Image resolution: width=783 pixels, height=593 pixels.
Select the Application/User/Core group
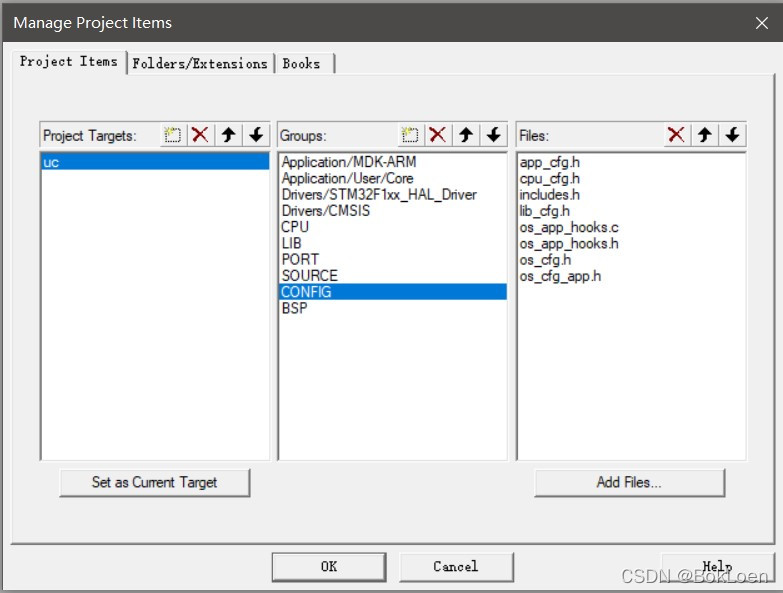tap(392, 178)
